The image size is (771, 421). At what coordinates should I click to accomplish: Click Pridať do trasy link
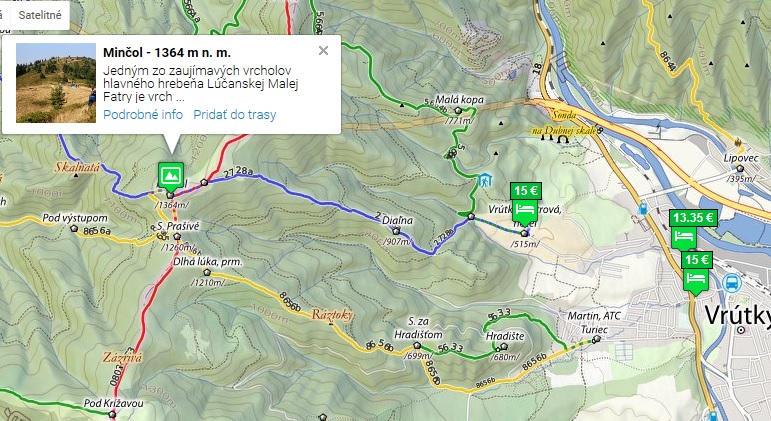pyautogui.click(x=235, y=115)
